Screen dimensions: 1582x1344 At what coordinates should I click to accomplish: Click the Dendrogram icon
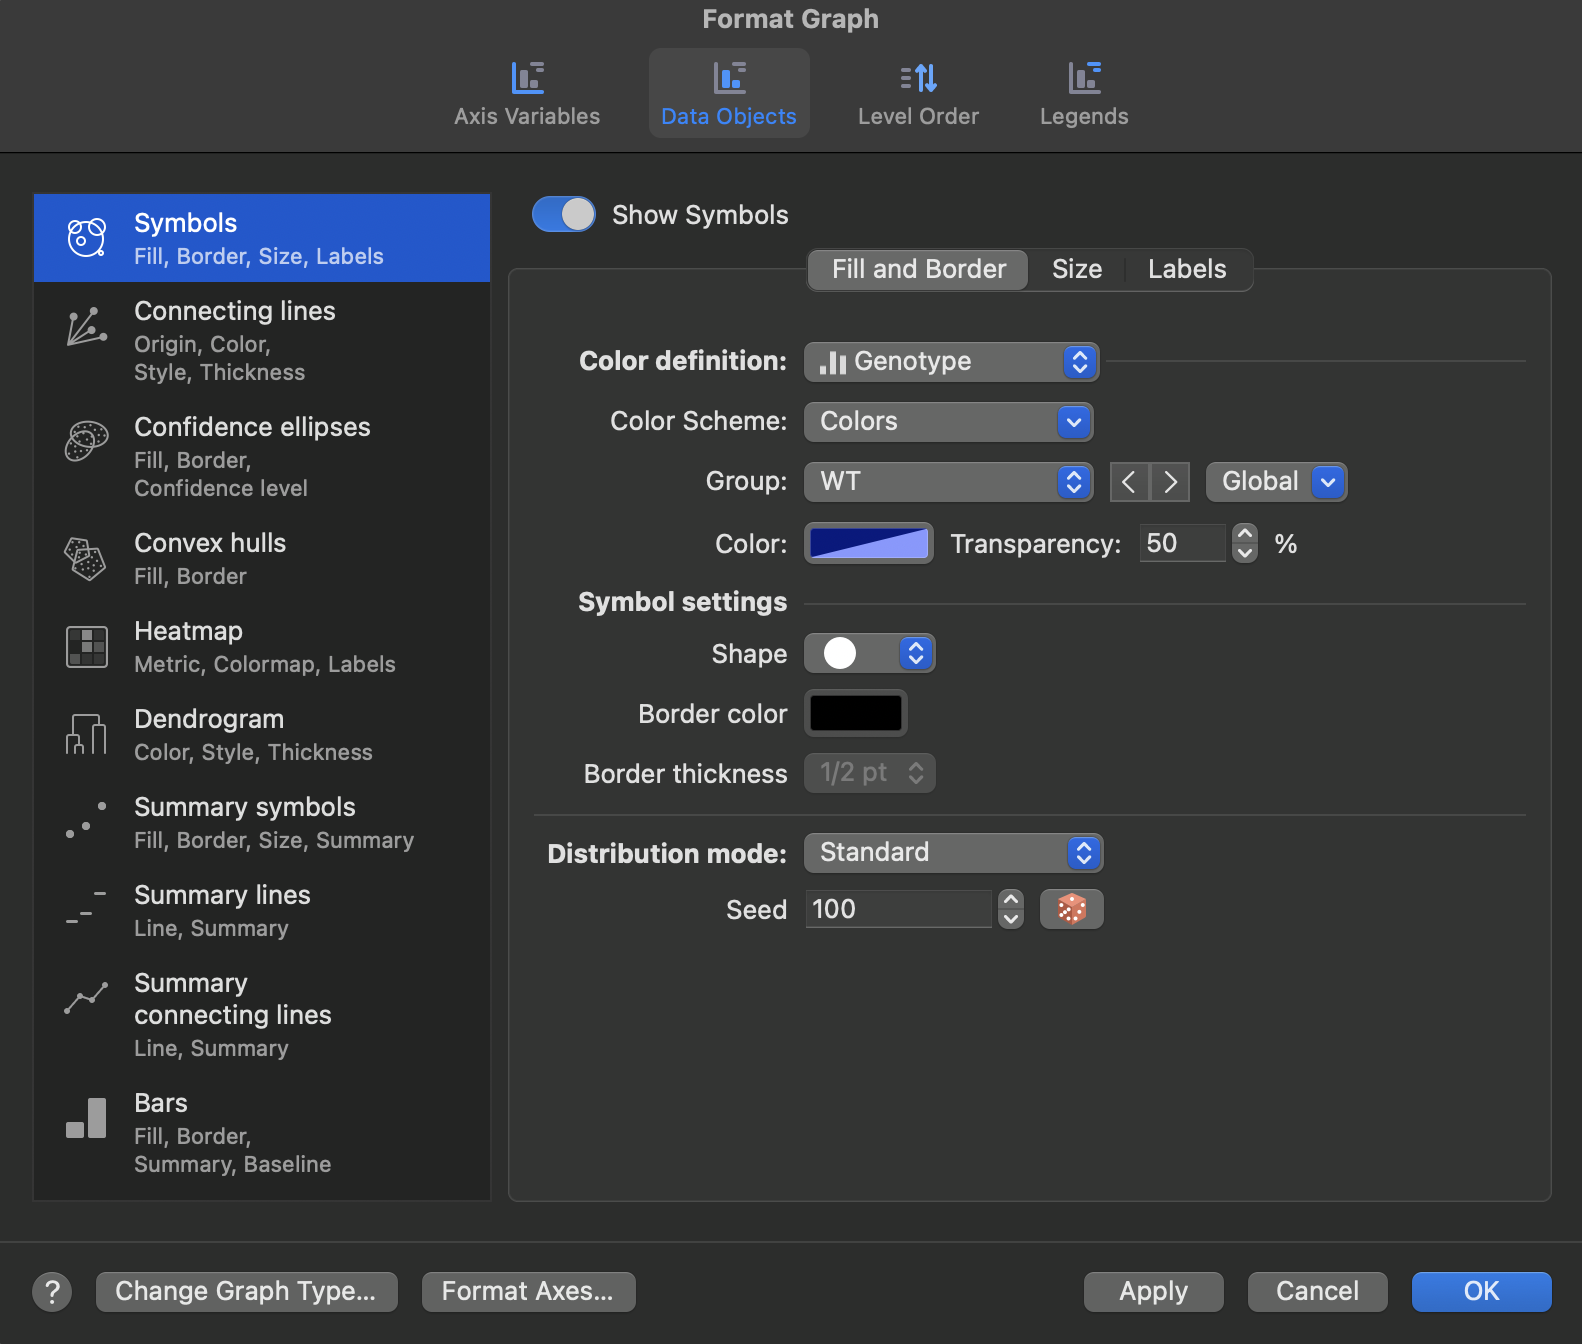87,734
